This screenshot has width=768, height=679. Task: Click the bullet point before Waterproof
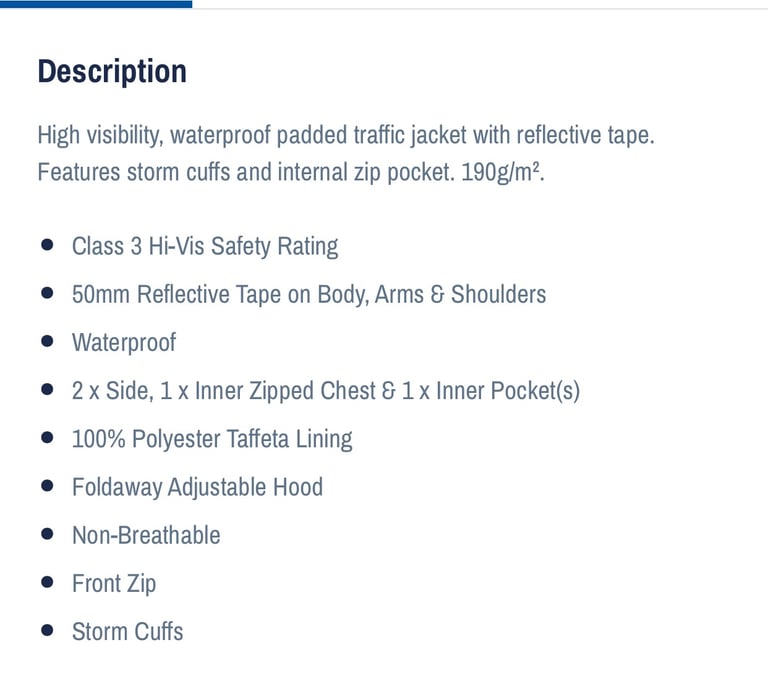click(48, 341)
